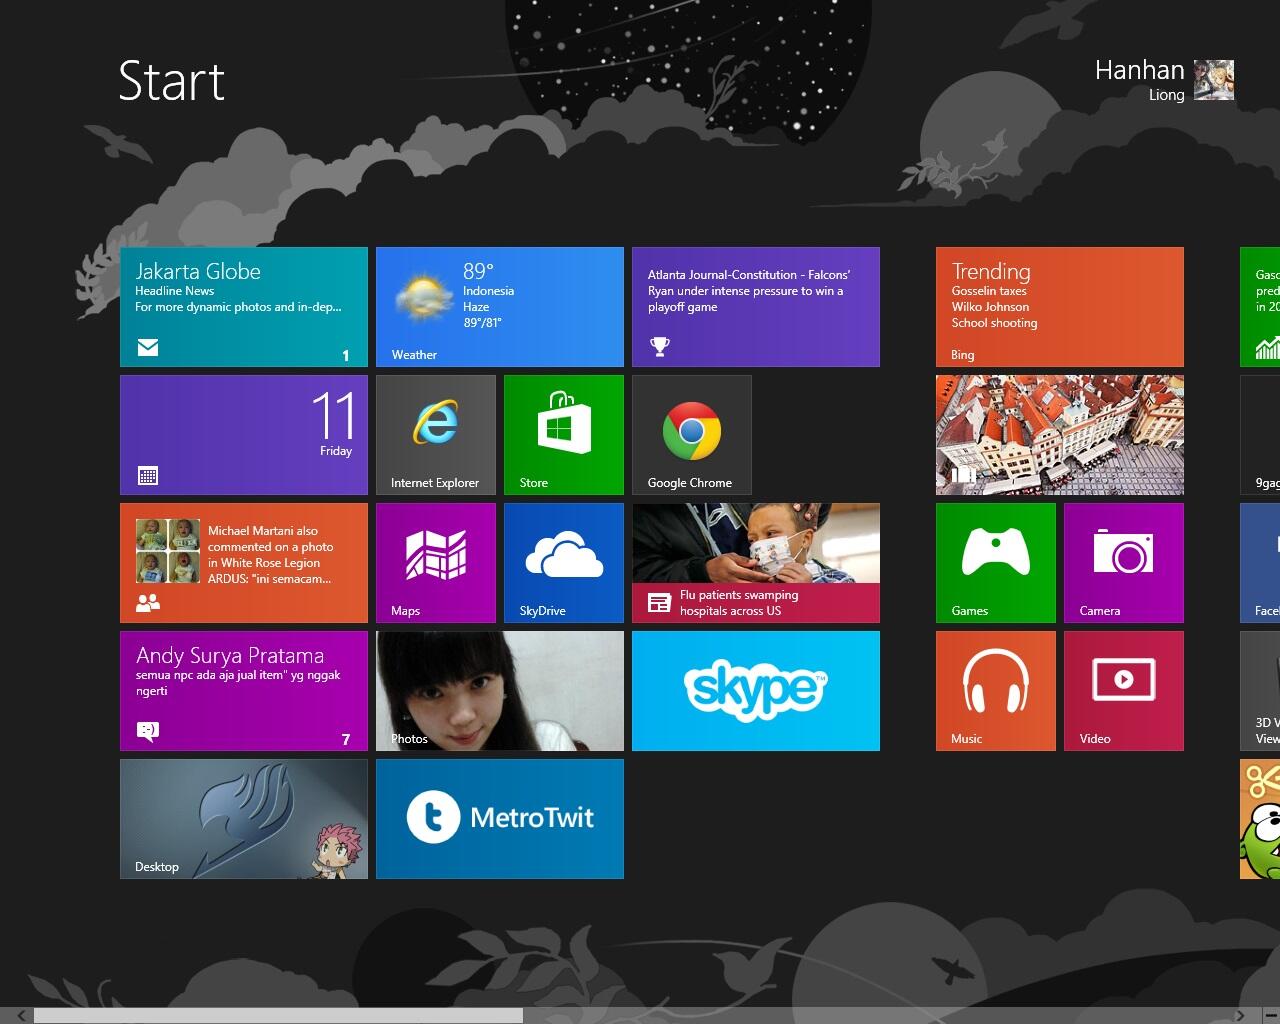1280x1024 pixels.
Task: Click the zoom-out minus button at bottom corner
Action: [1270, 1016]
